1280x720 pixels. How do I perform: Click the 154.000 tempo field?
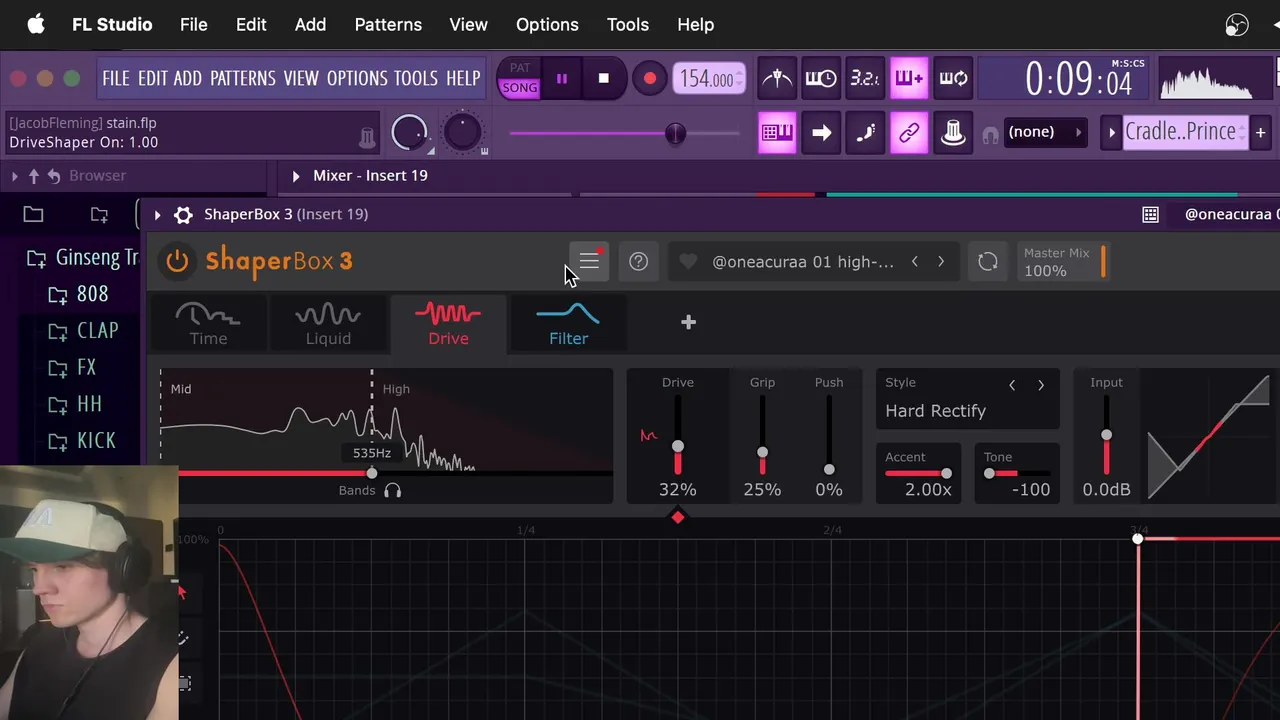click(708, 78)
